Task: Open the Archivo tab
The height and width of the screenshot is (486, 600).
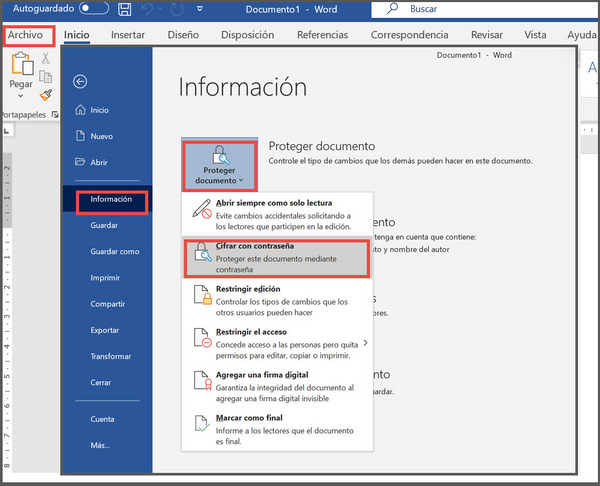Action: click(x=27, y=35)
